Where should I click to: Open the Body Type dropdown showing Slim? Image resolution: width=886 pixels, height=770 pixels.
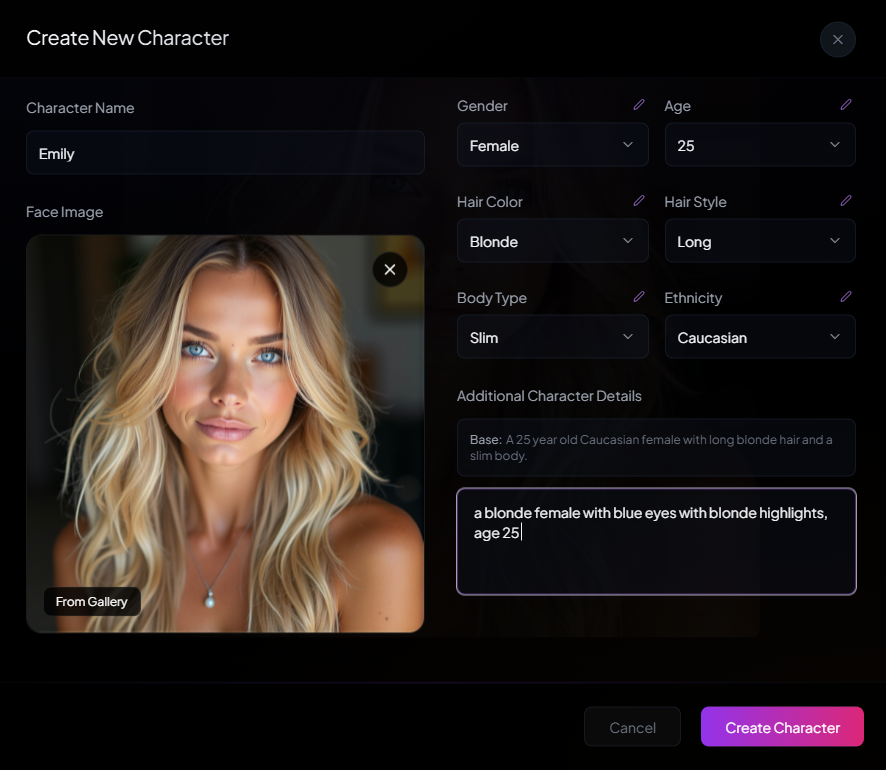pyautogui.click(x=552, y=338)
